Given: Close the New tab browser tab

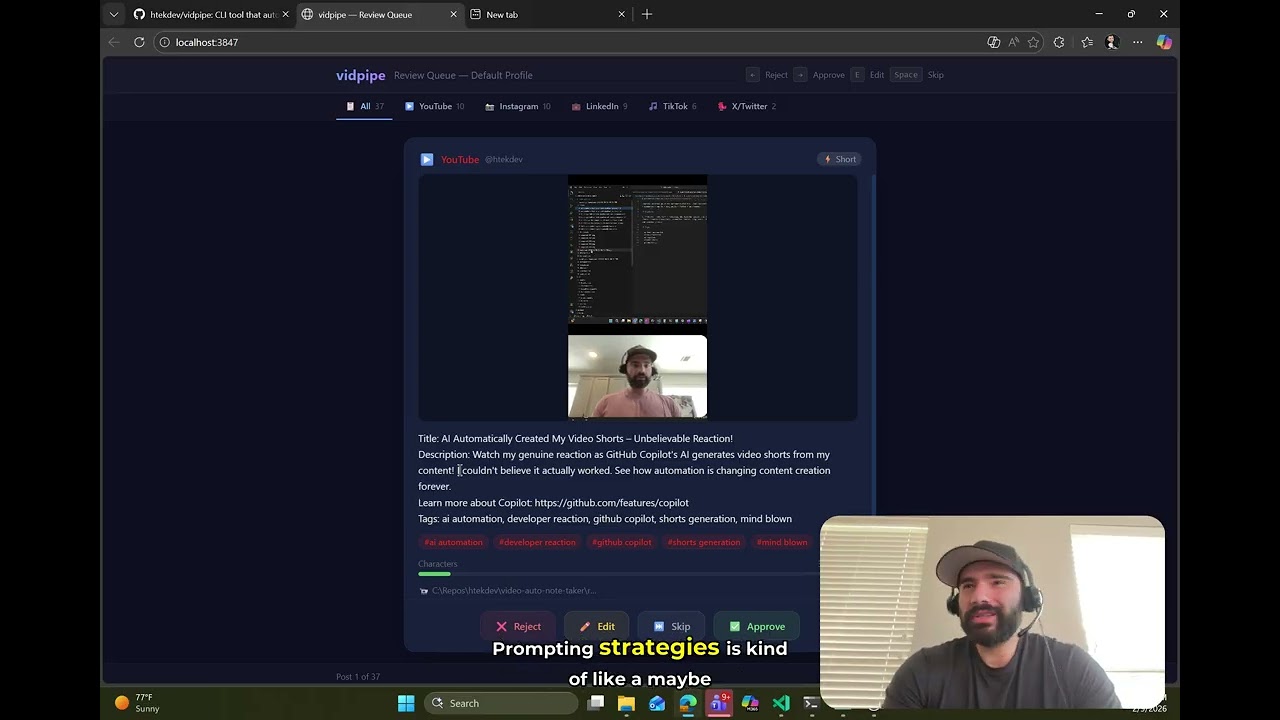Looking at the screenshot, I should tap(622, 14).
